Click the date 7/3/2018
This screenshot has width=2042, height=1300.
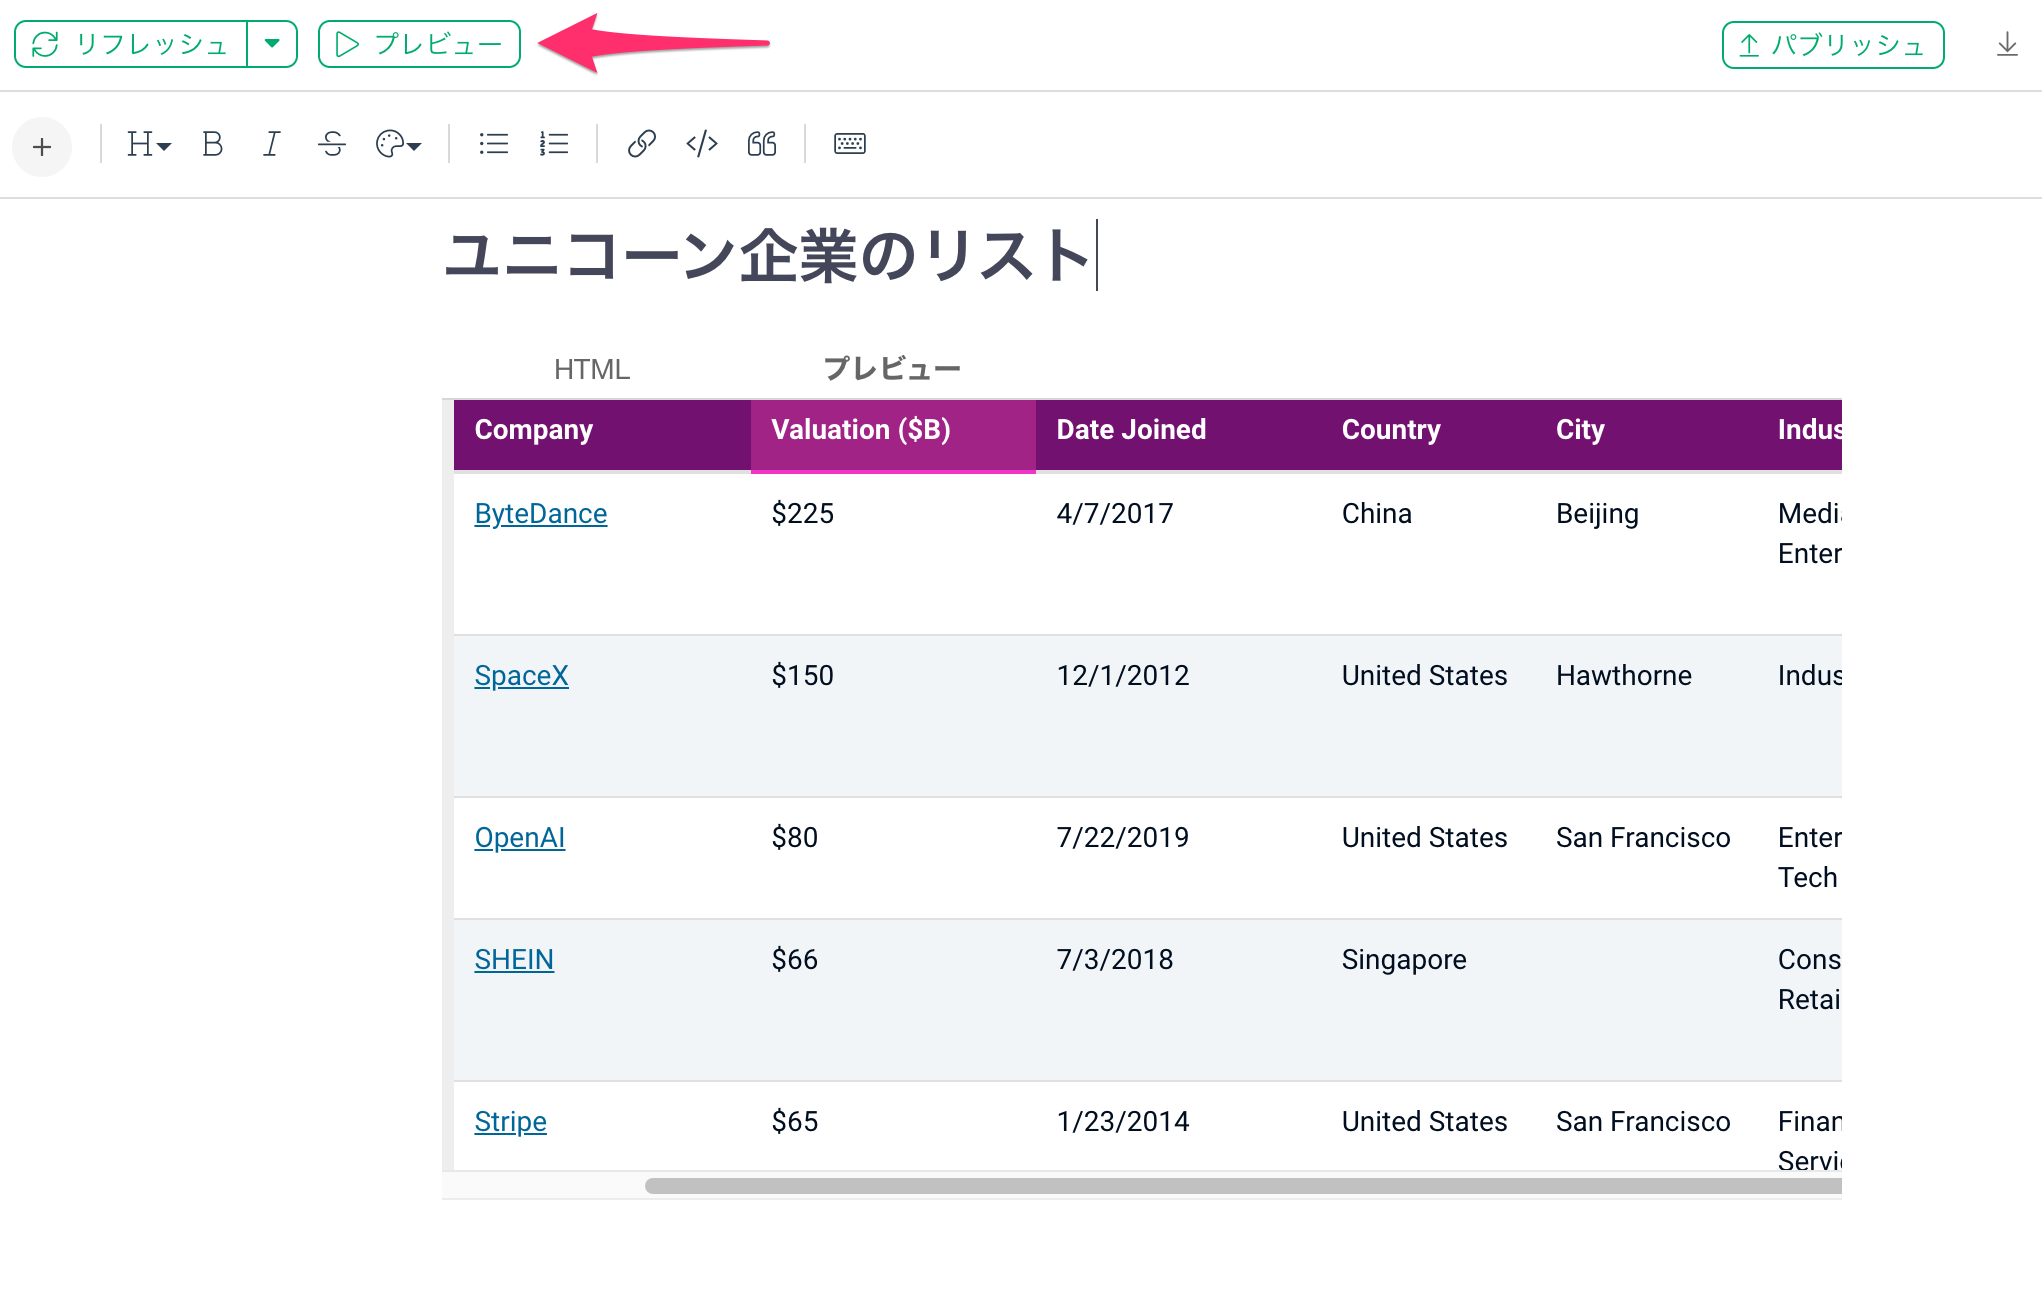pos(1115,960)
